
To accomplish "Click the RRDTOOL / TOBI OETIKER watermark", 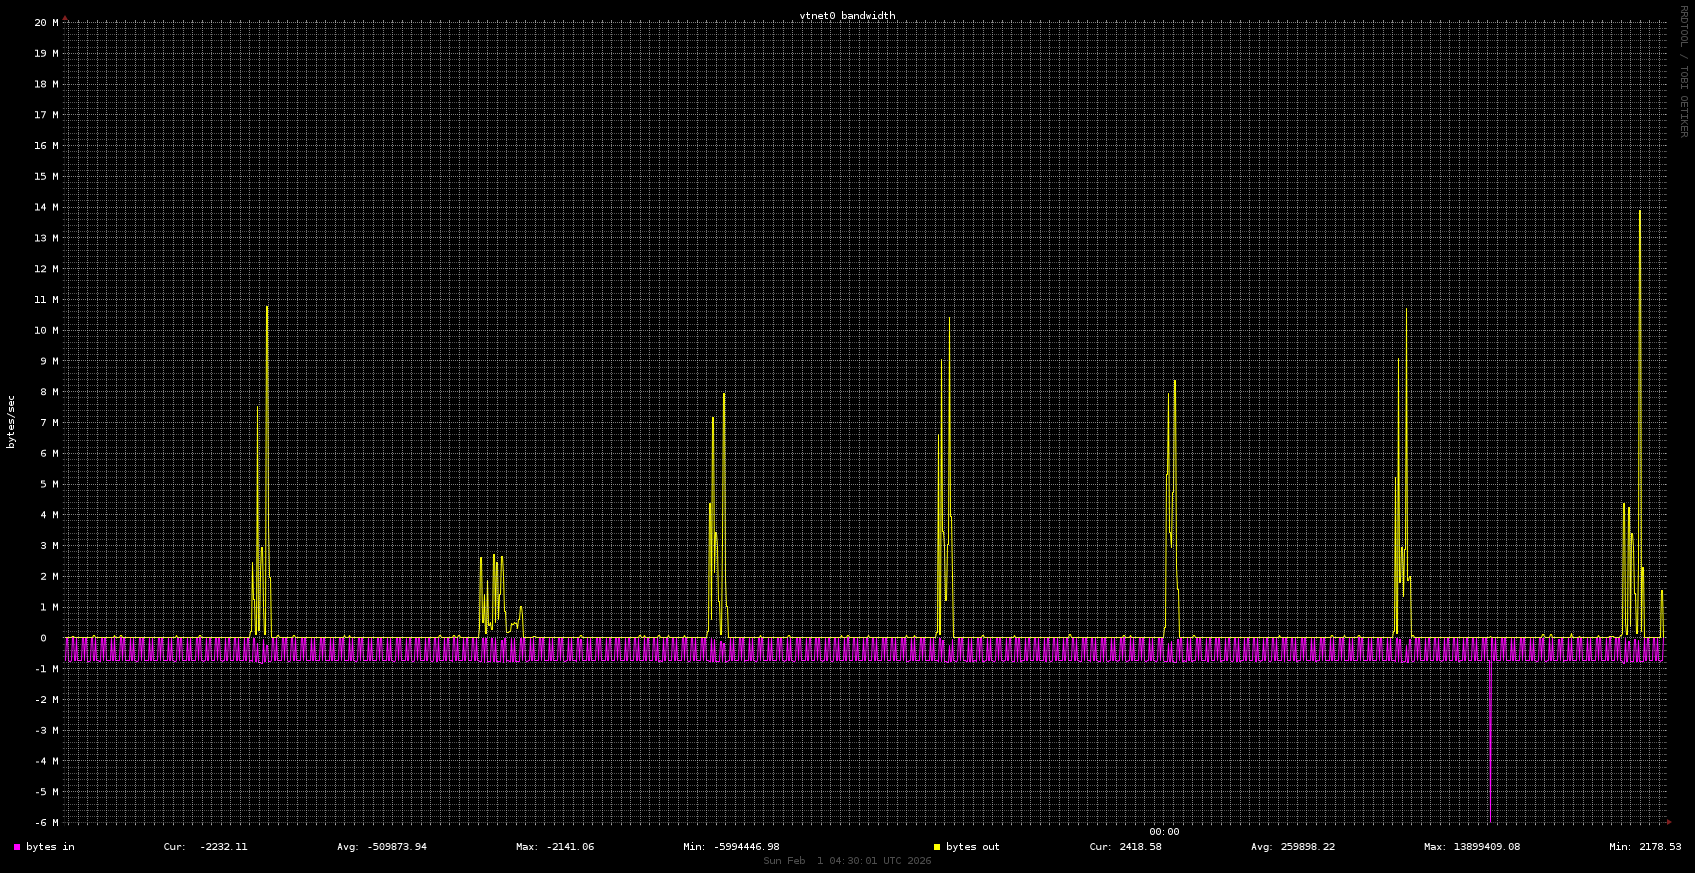I will pyautogui.click(x=1683, y=71).
